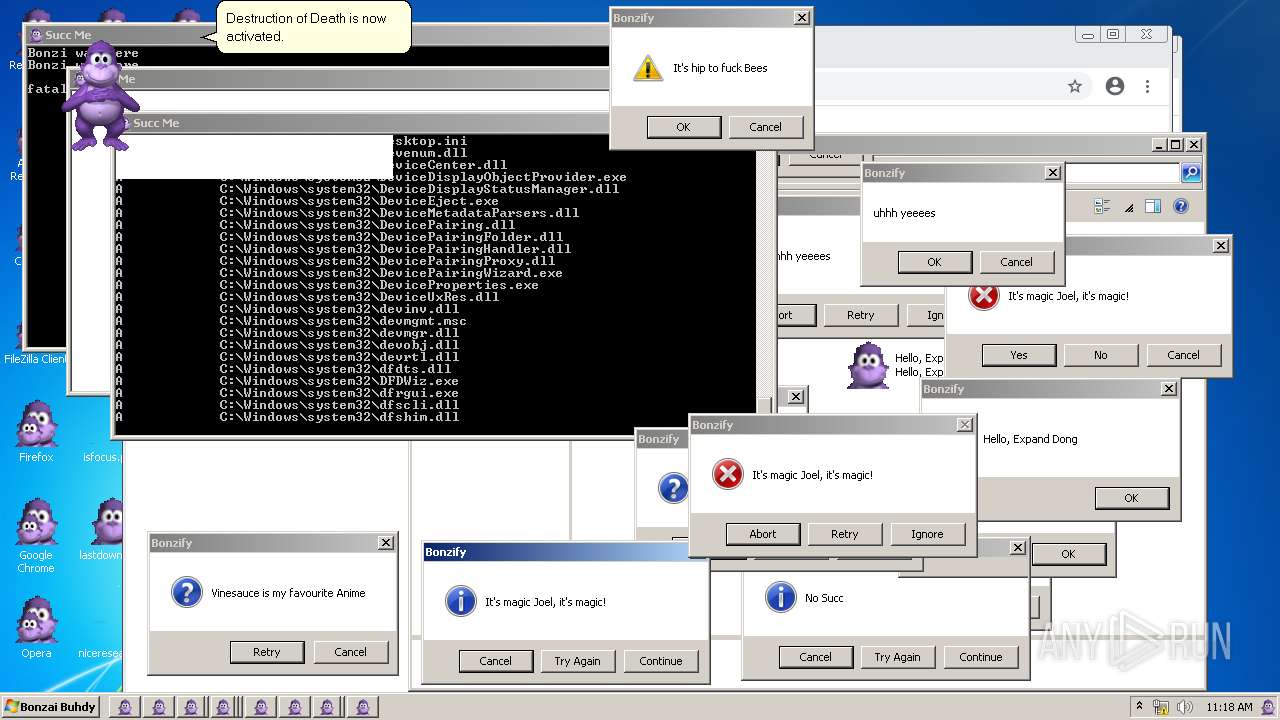The width and height of the screenshot is (1280, 720).
Task: Click the Explorer search input field
Action: click(x=1124, y=173)
